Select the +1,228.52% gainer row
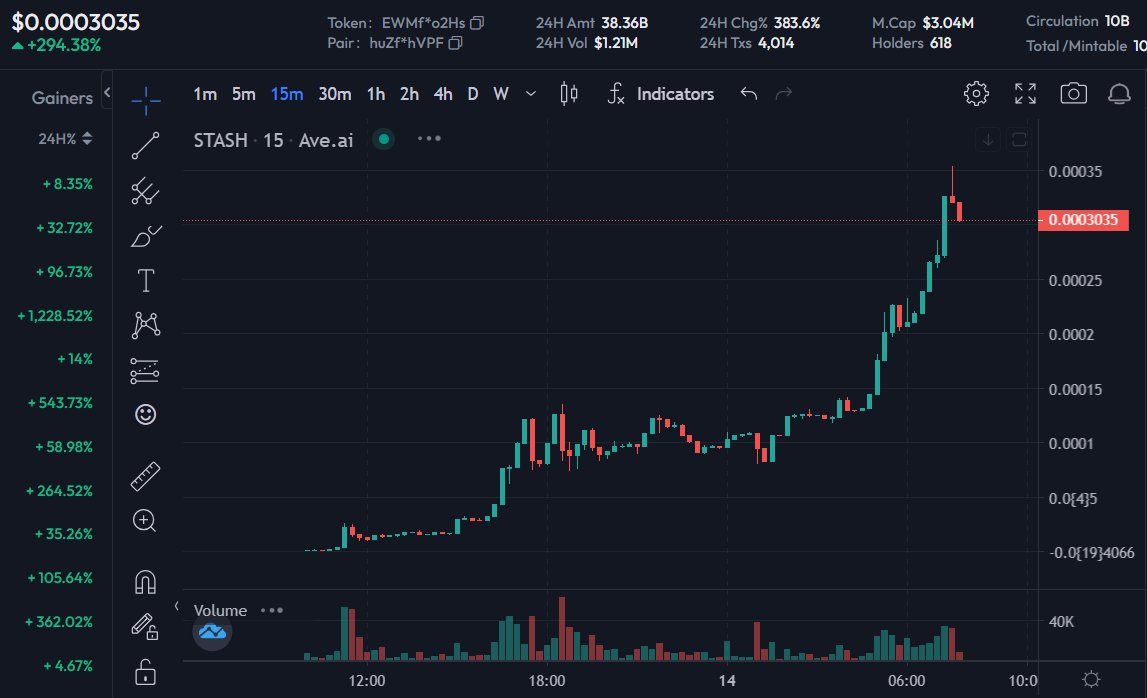 tap(56, 316)
